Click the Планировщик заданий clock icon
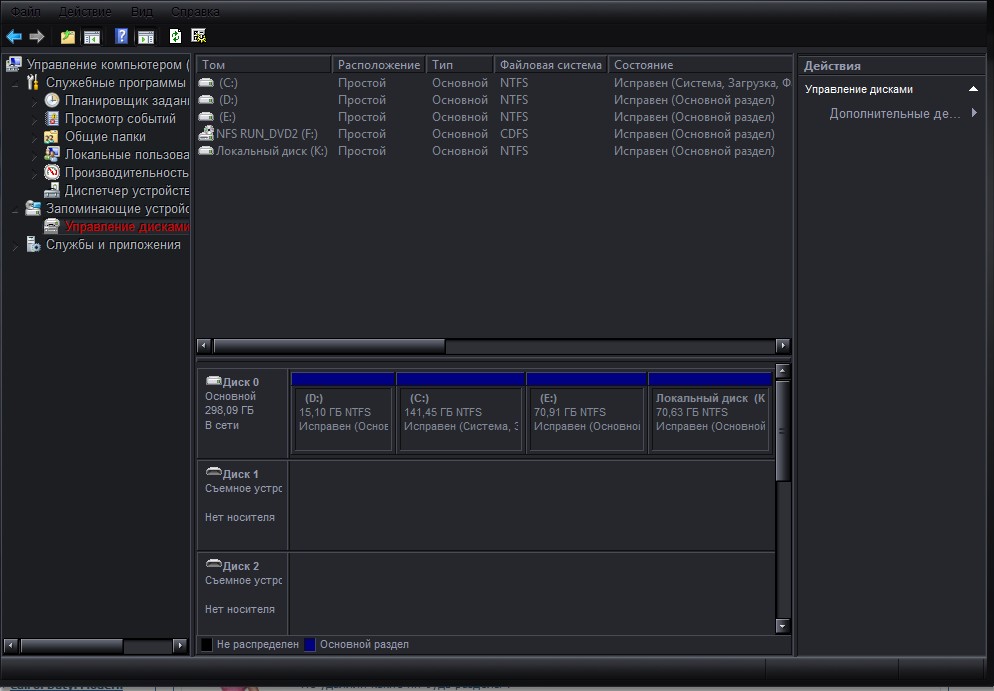The height and width of the screenshot is (691, 994). [52, 100]
